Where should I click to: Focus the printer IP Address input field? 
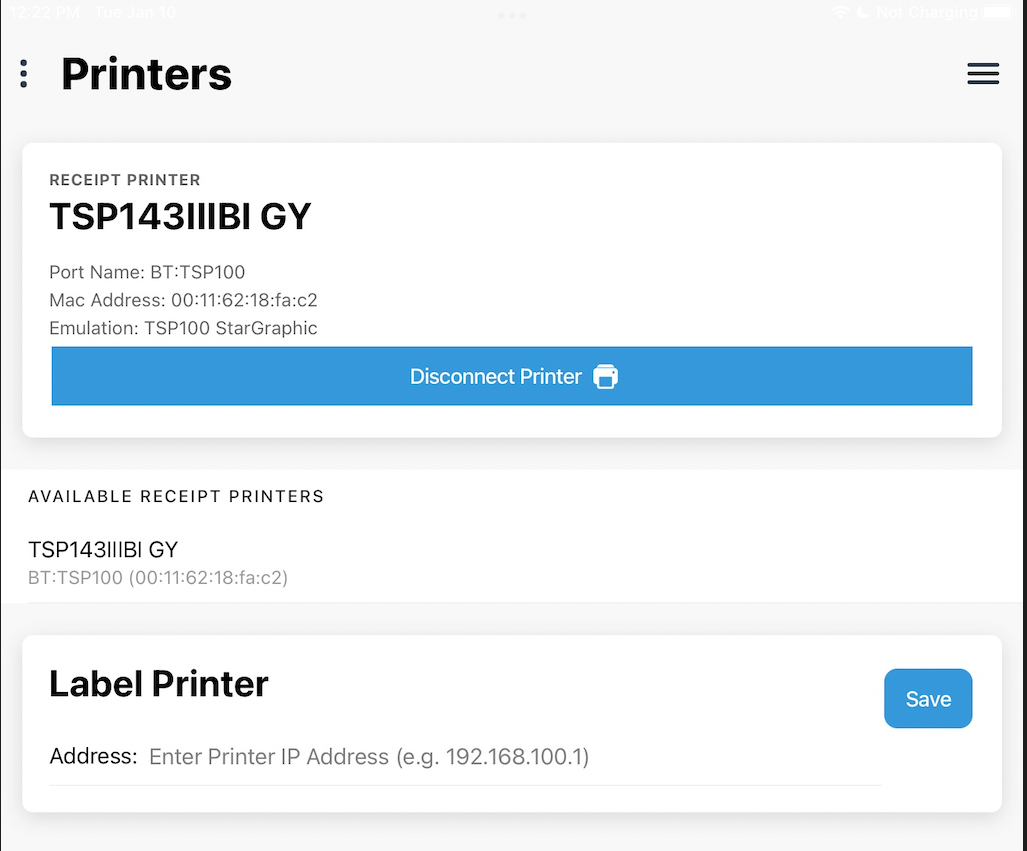tap(514, 757)
